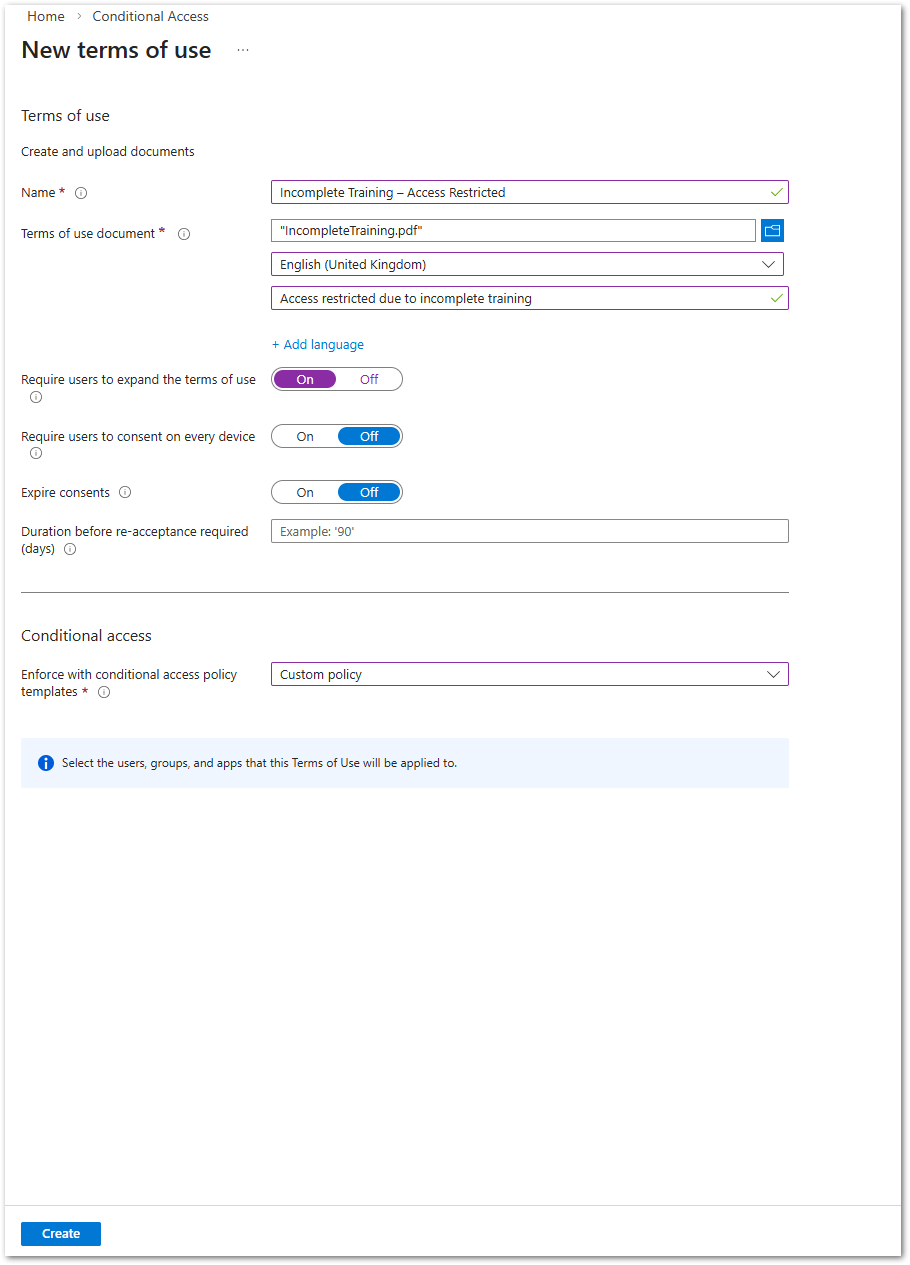910x1265 pixels.
Task: Click the info icon beside Terms of use document
Action: tap(184, 234)
